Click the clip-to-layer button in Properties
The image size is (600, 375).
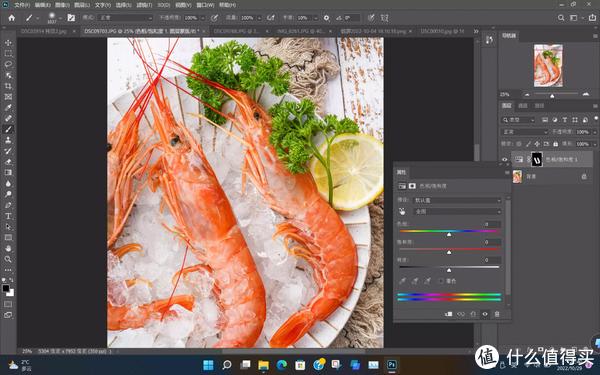448,314
